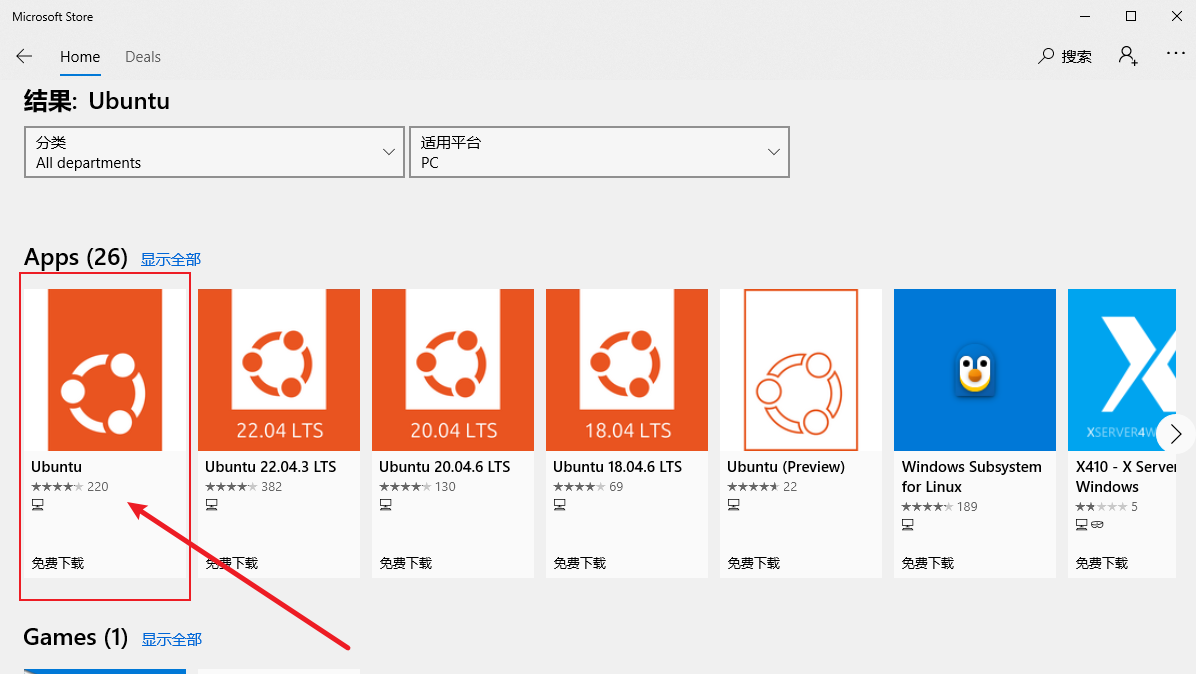Open the search magnifier (搜索)
1196x674 pixels.
pos(1065,56)
